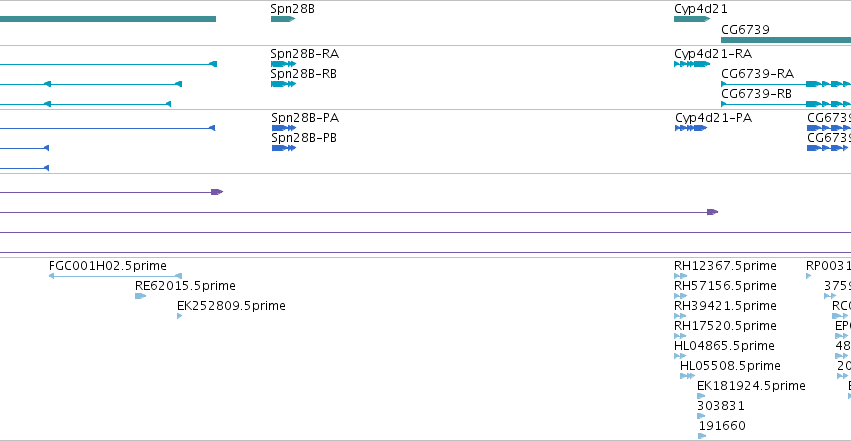Select transcript Spn28B-RB

pyautogui.click(x=283, y=84)
